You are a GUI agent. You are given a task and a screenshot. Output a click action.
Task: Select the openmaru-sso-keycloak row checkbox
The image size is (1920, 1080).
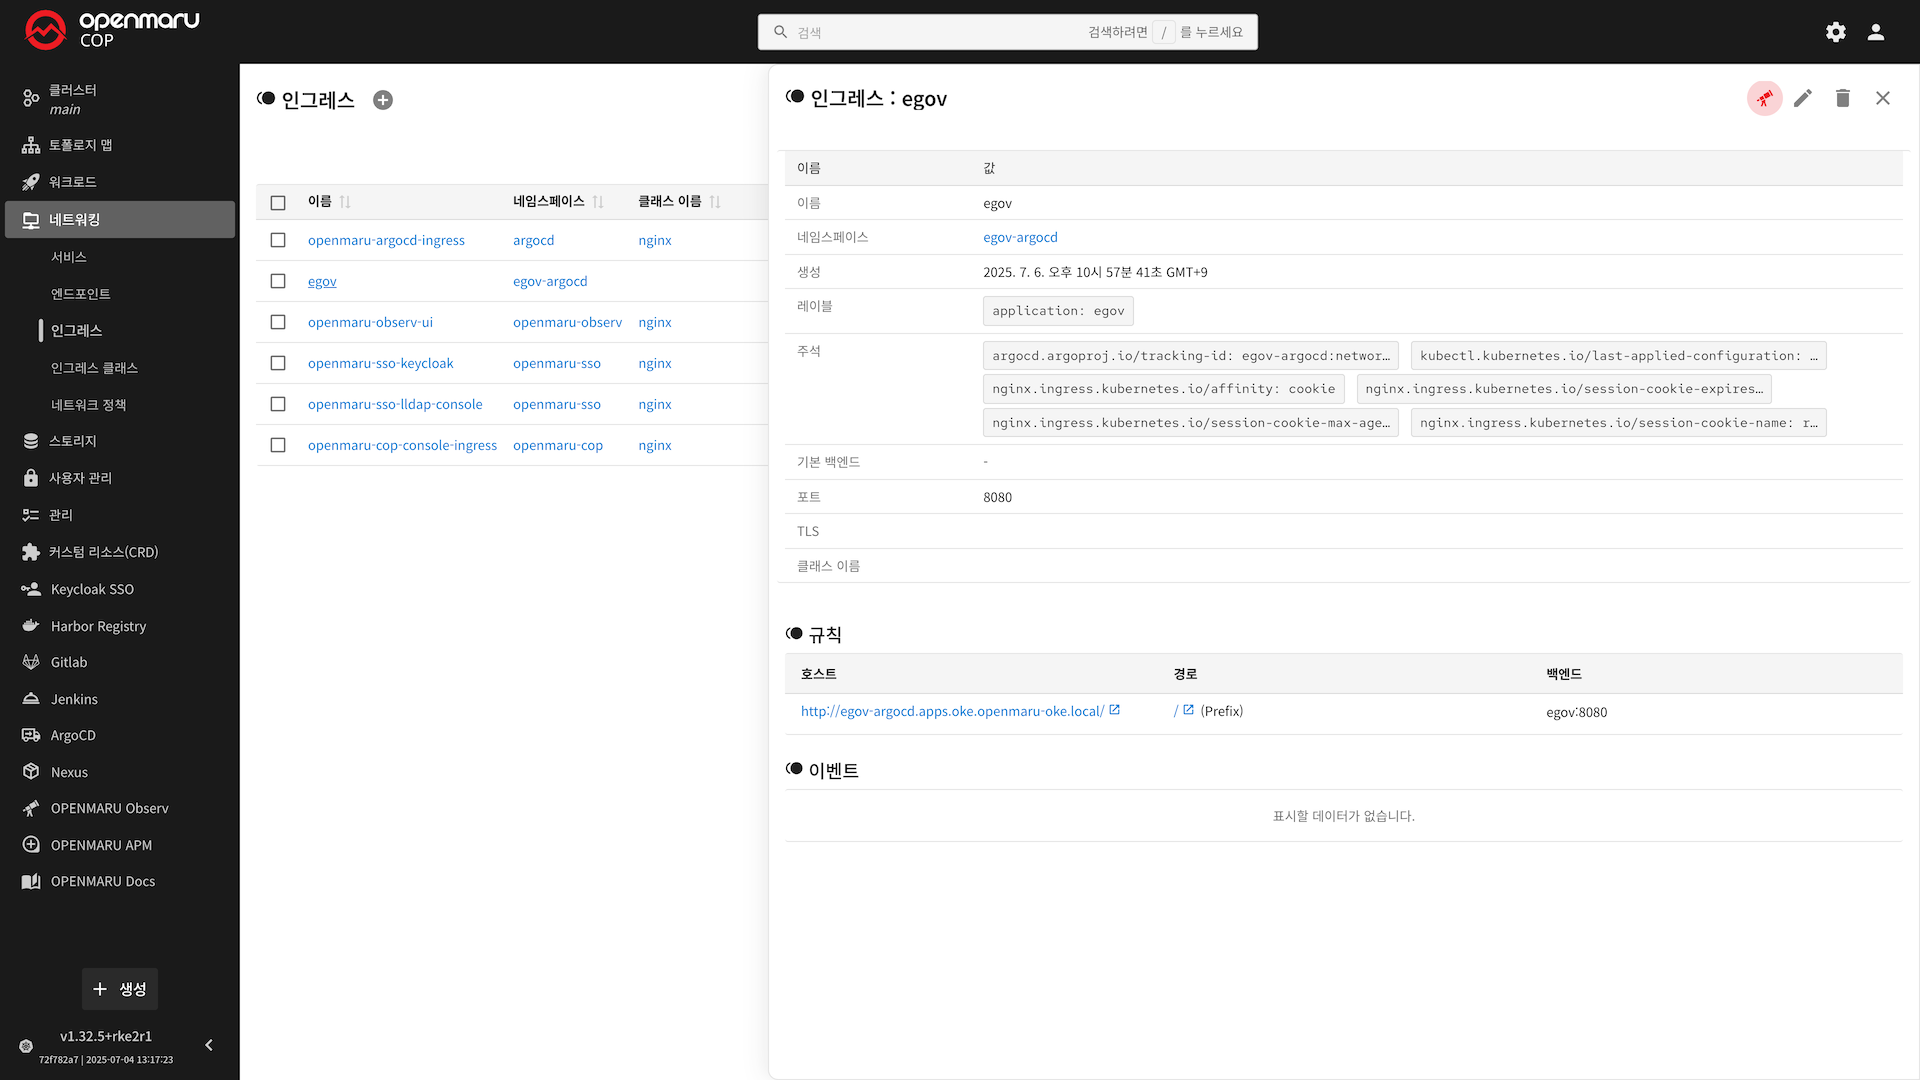coord(278,363)
